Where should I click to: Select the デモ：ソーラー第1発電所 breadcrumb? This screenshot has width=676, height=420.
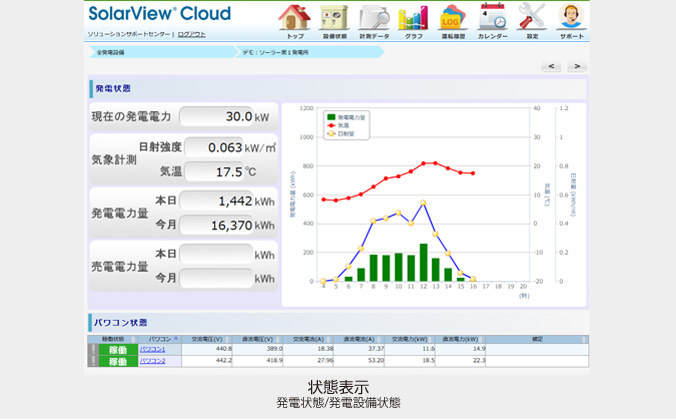275,52
